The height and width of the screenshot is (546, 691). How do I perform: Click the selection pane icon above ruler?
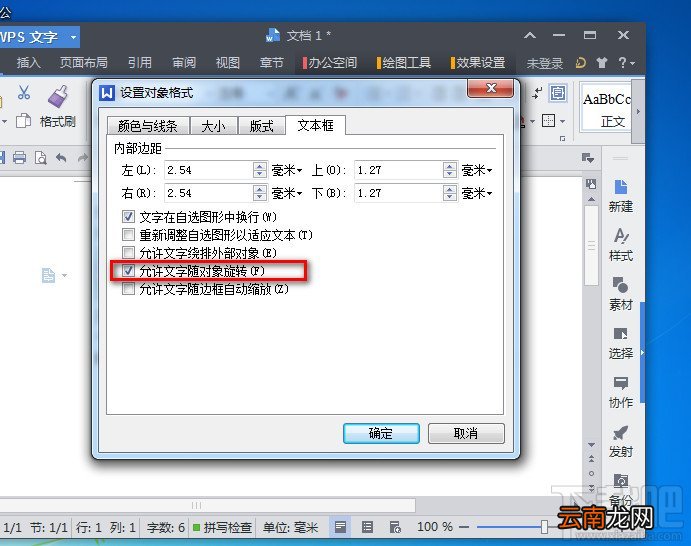(x=588, y=158)
